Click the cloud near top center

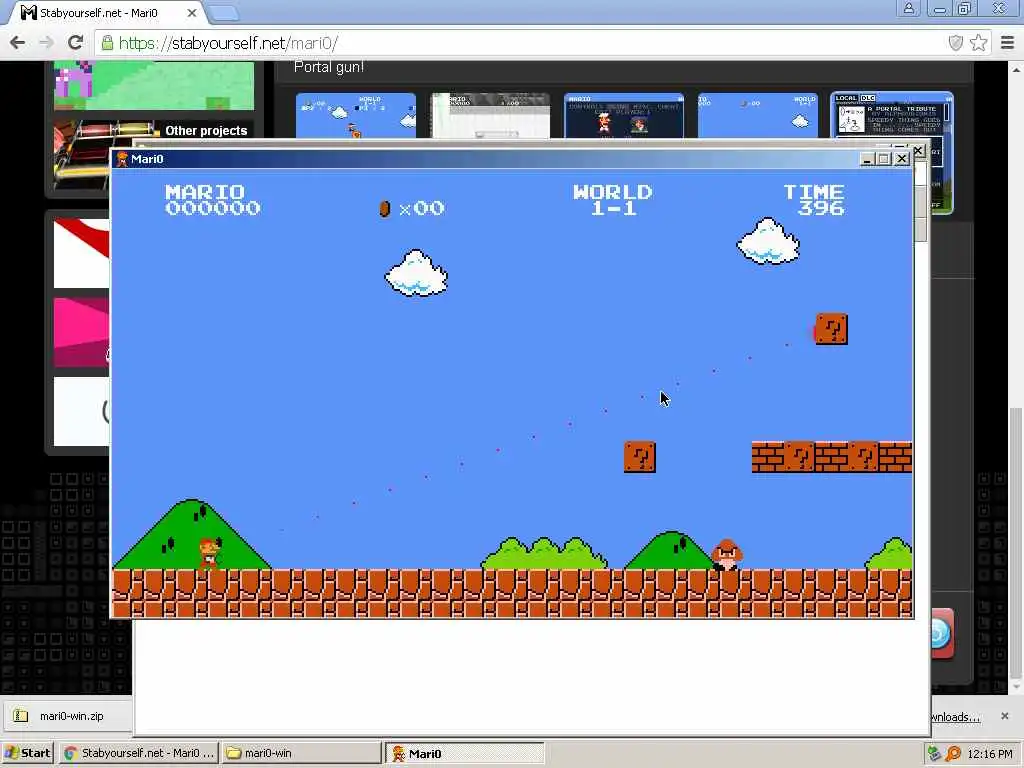click(x=416, y=273)
